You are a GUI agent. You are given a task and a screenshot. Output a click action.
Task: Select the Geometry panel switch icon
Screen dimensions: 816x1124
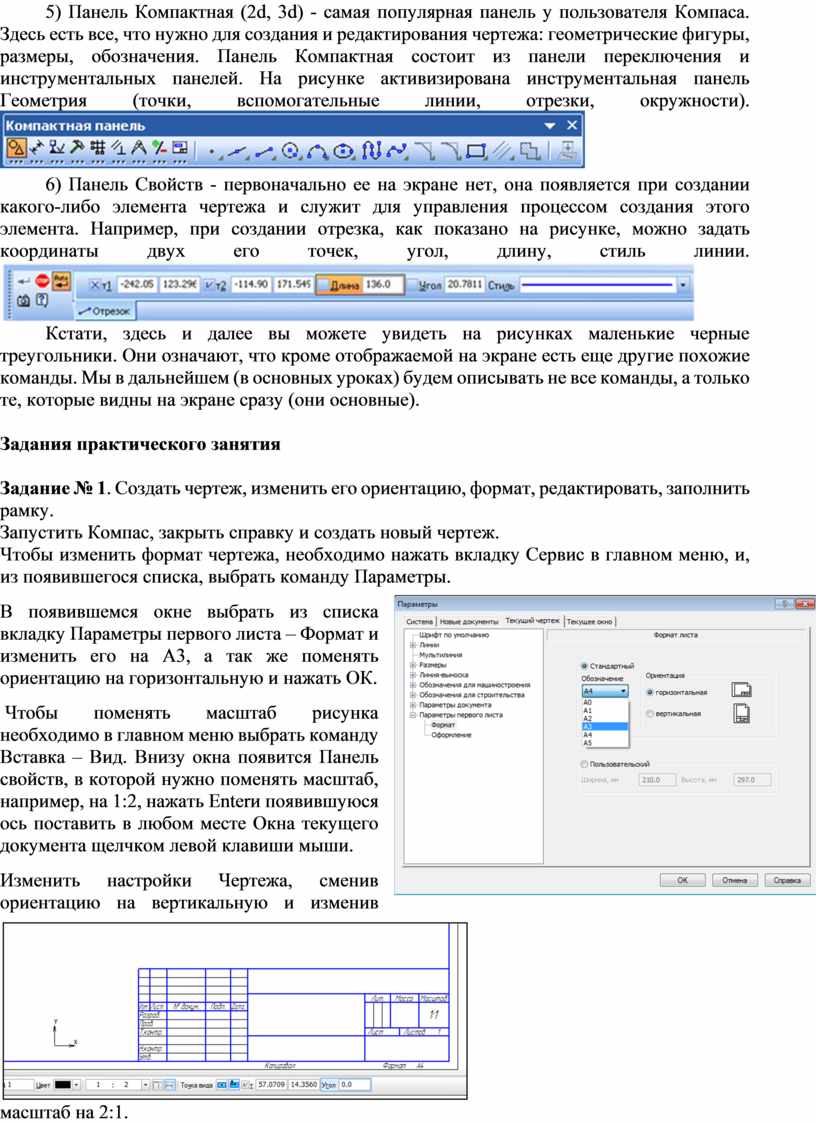16,148
